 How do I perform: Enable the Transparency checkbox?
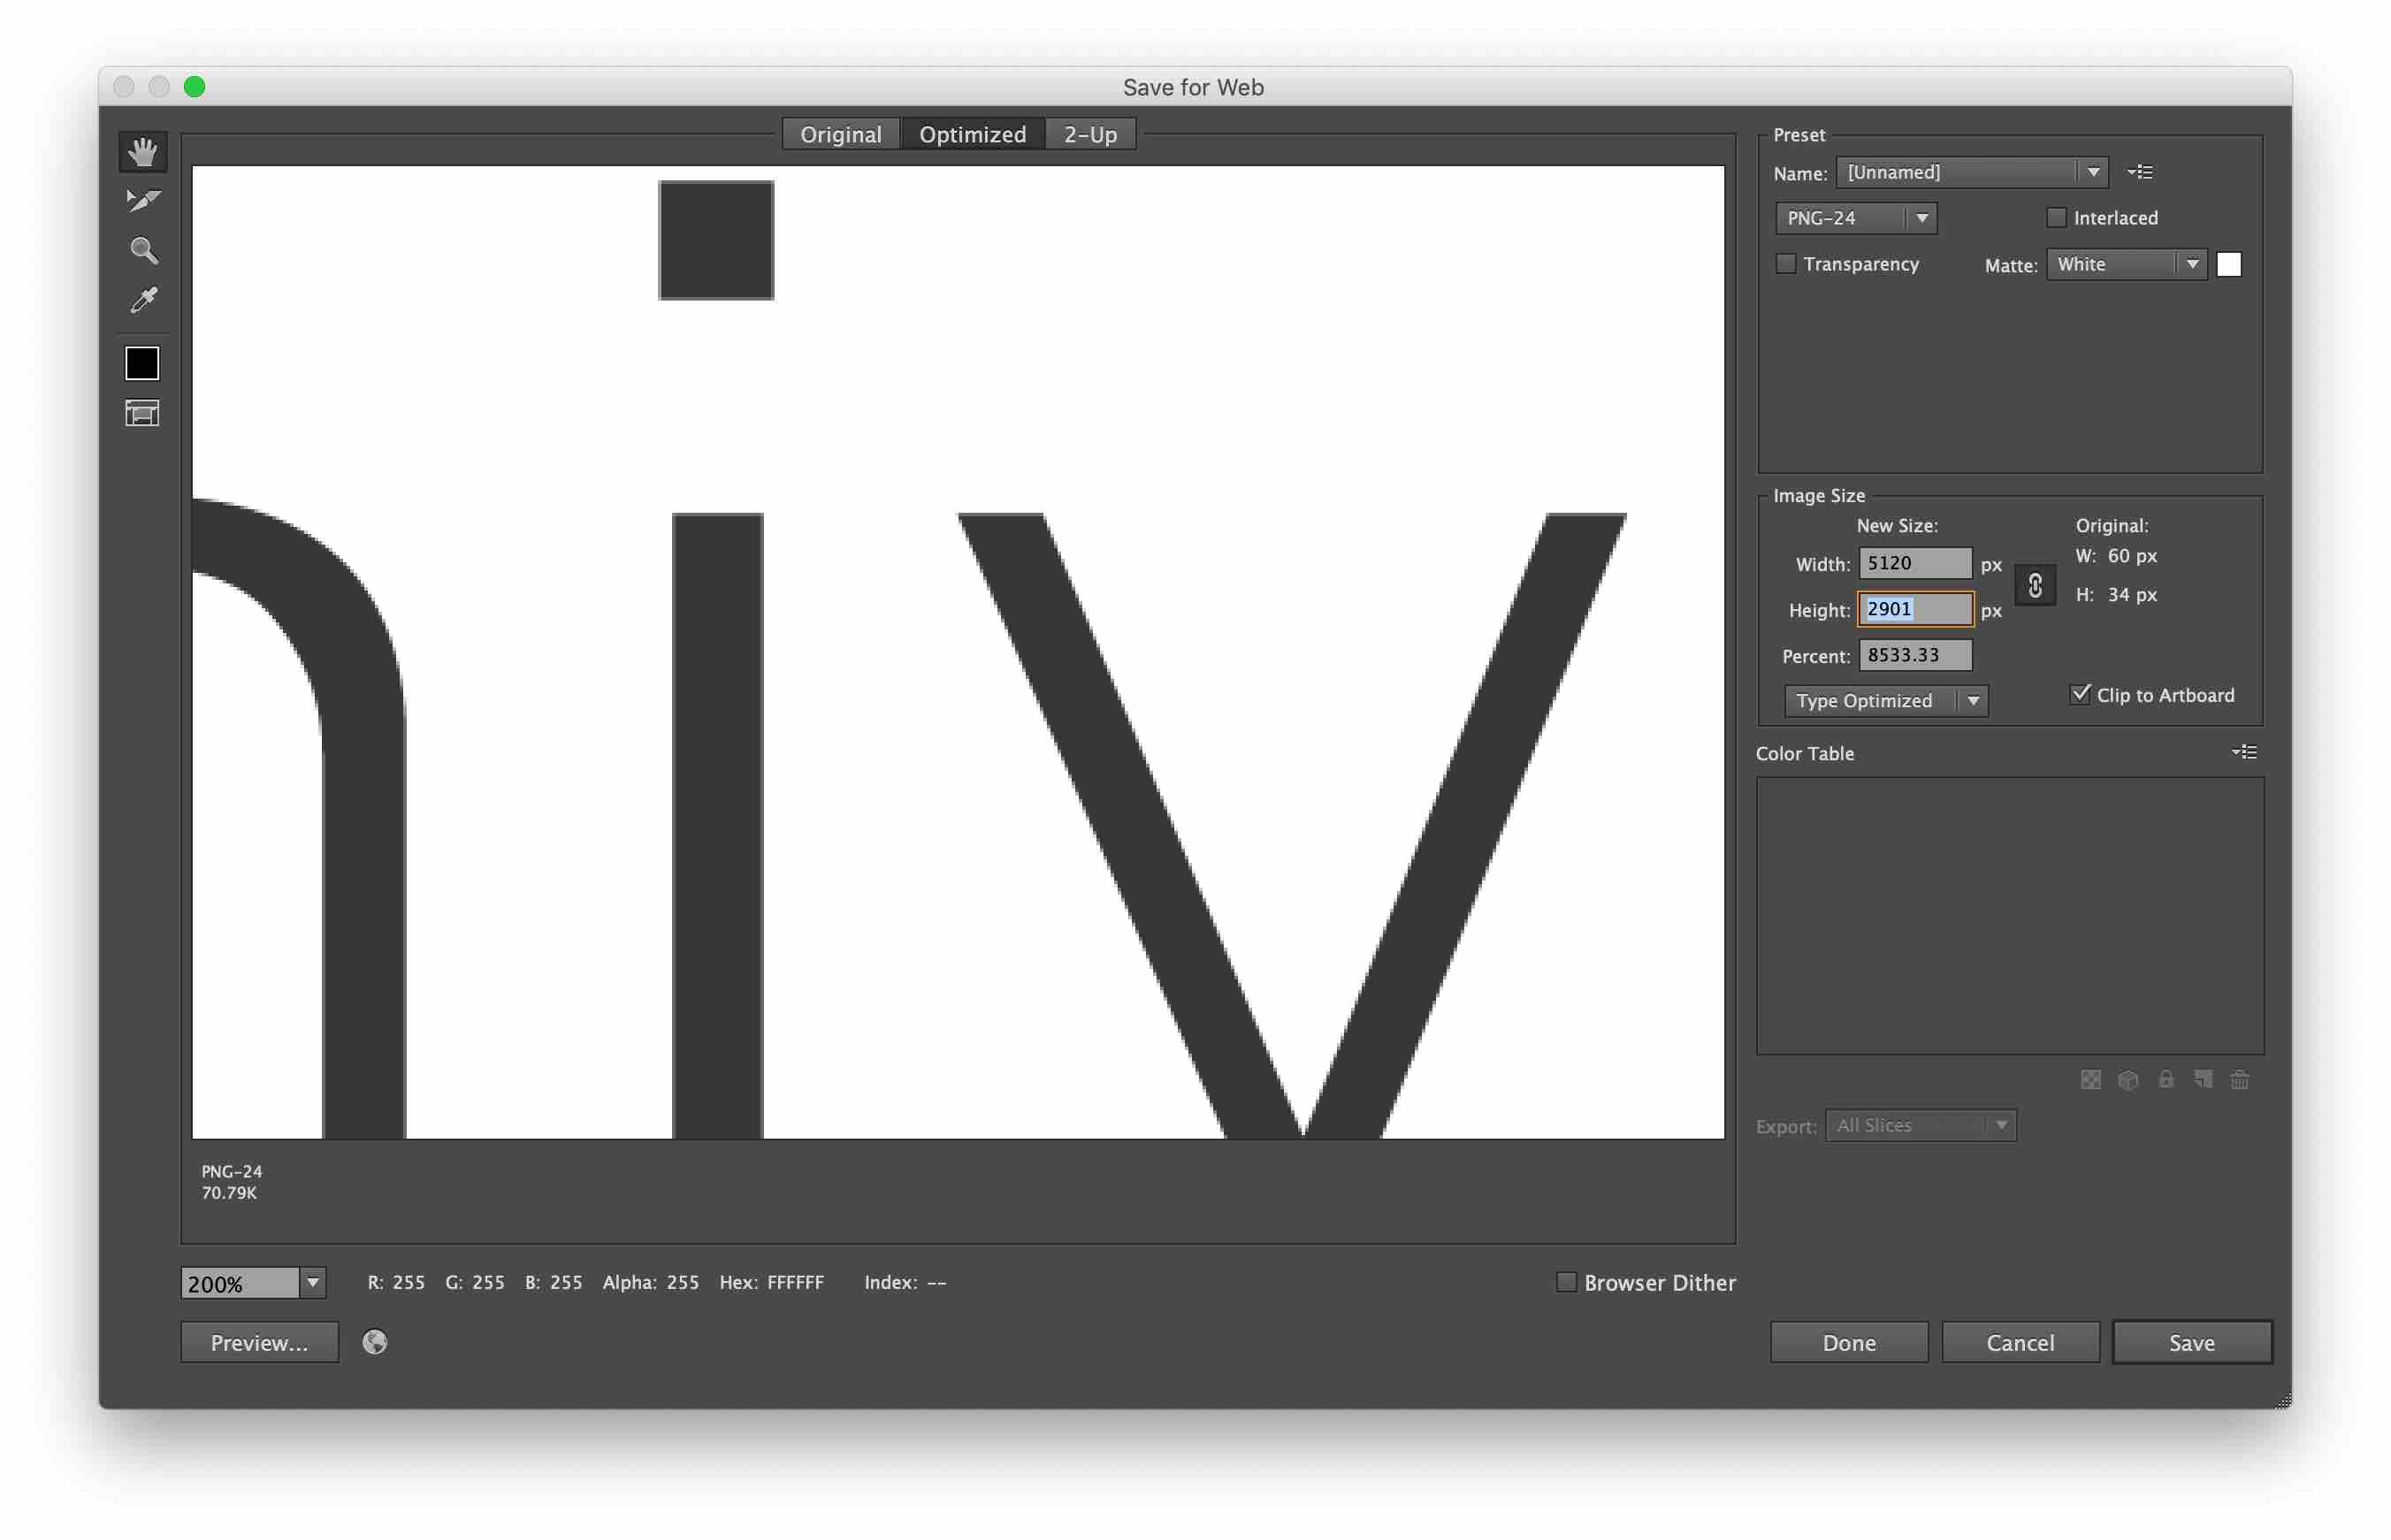pyautogui.click(x=1786, y=264)
